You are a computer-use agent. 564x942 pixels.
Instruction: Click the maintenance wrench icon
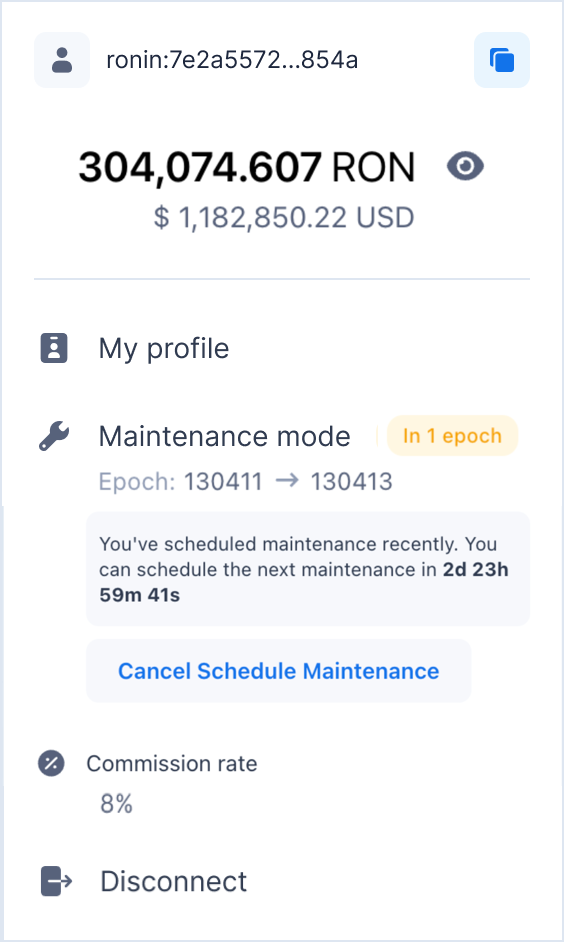point(54,436)
